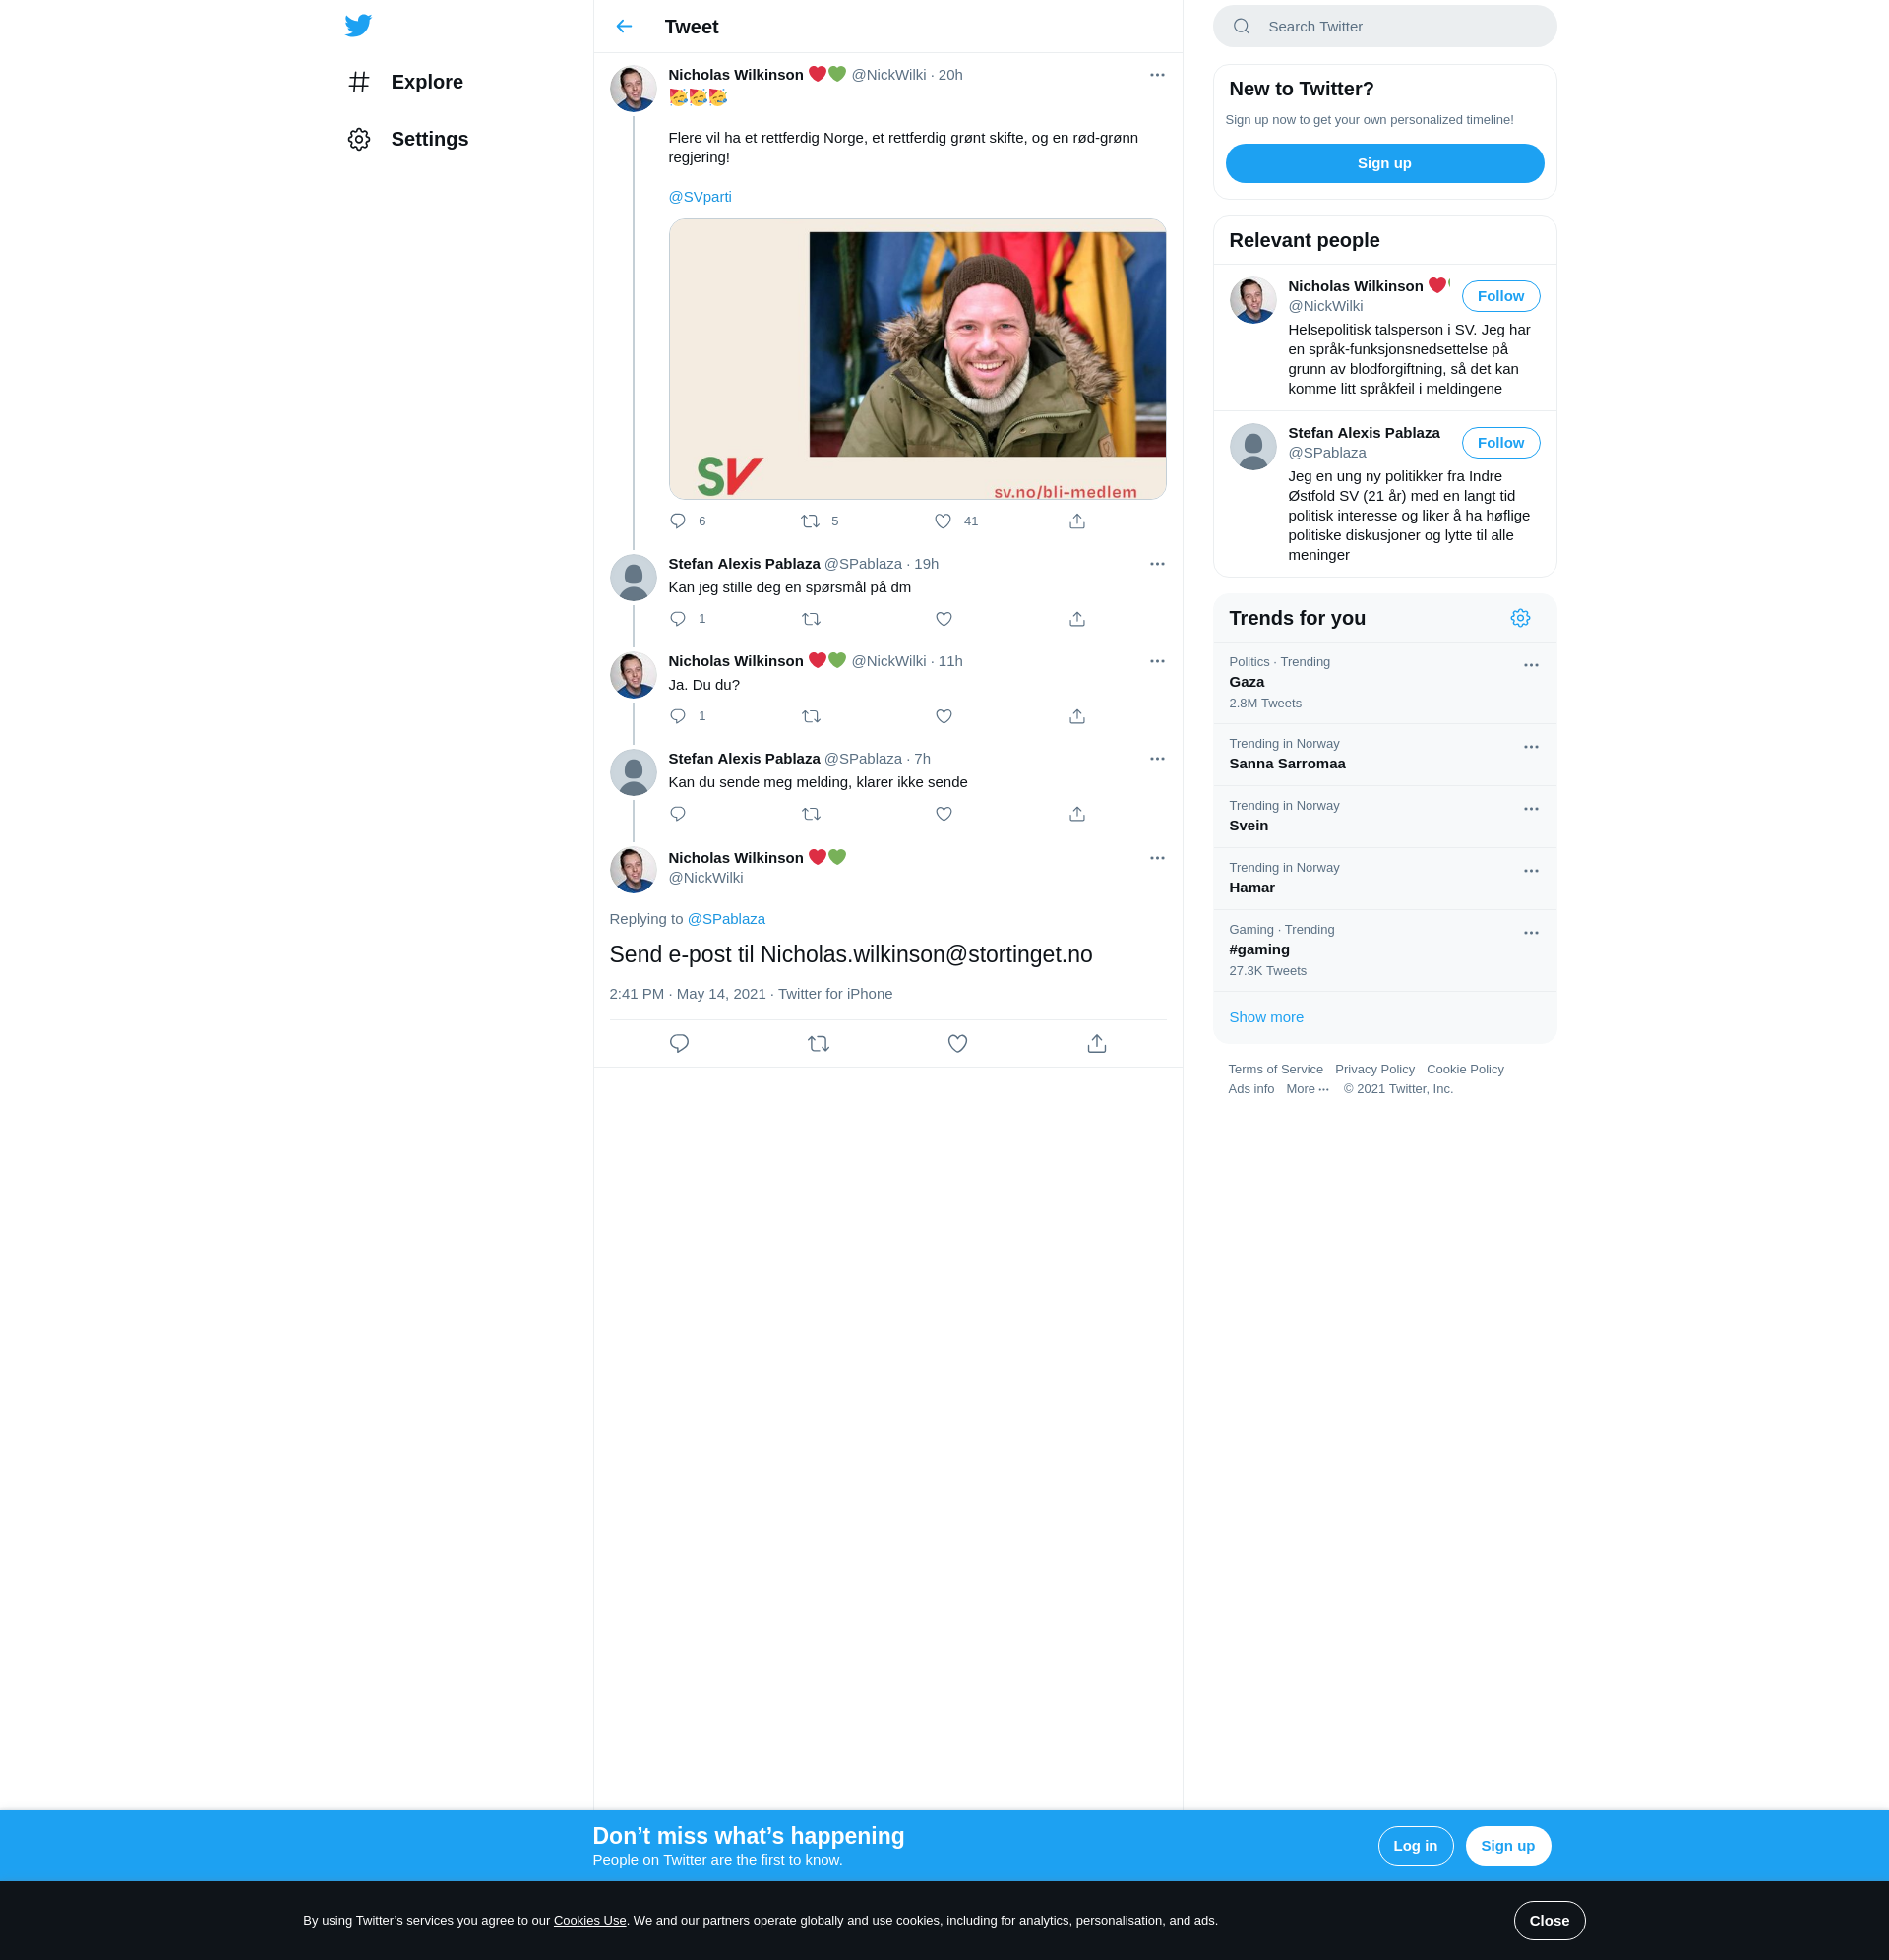This screenshot has height=1960, width=1889.
Task: Retweet 'Ja. Du du?' tweet
Action: pyautogui.click(x=811, y=716)
